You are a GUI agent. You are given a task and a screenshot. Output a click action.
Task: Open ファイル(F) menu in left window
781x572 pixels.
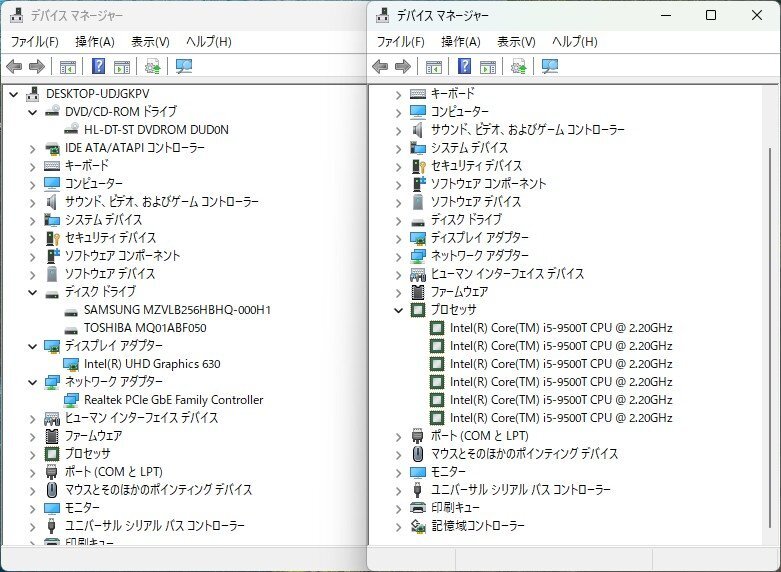[x=34, y=41]
